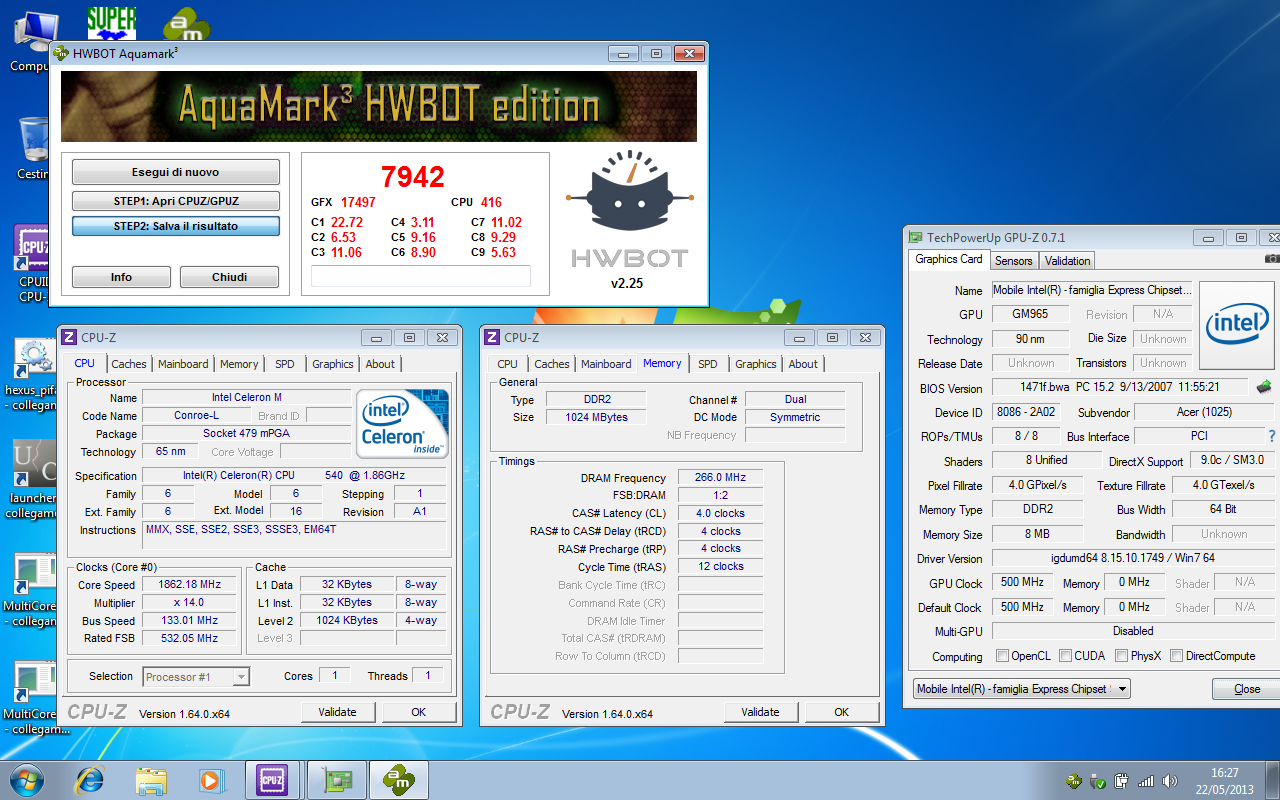Click the Bus Interface question mark in GPU-Z
The height and width of the screenshot is (800, 1280).
coord(1272,436)
